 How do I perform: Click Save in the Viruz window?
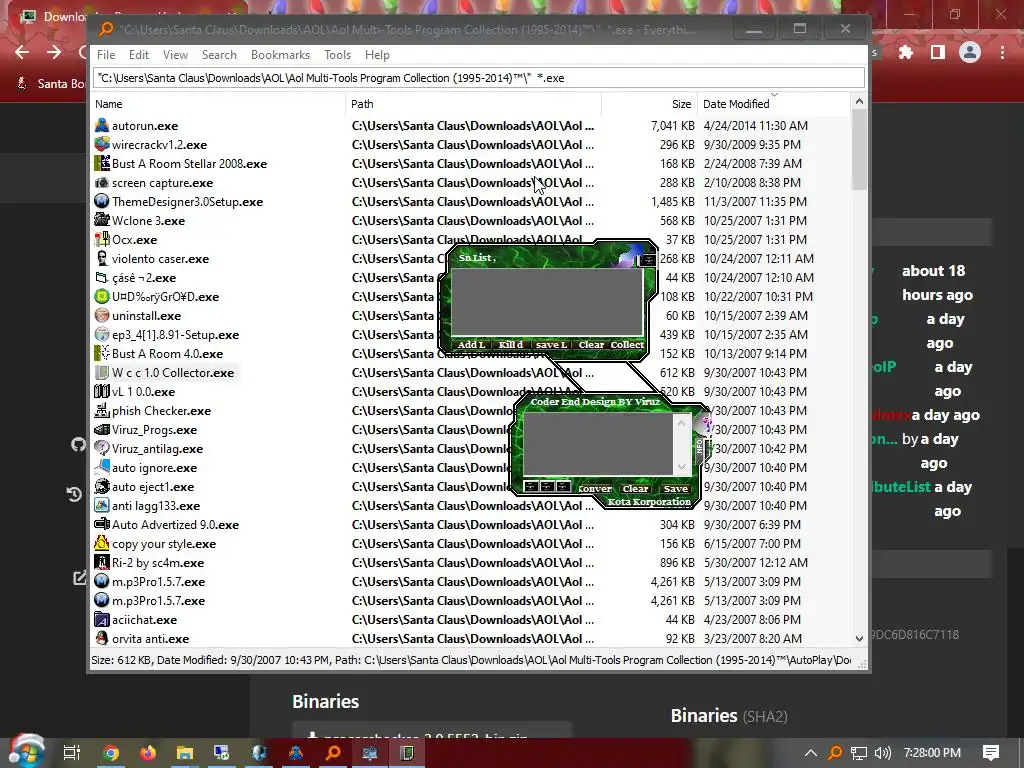click(675, 488)
